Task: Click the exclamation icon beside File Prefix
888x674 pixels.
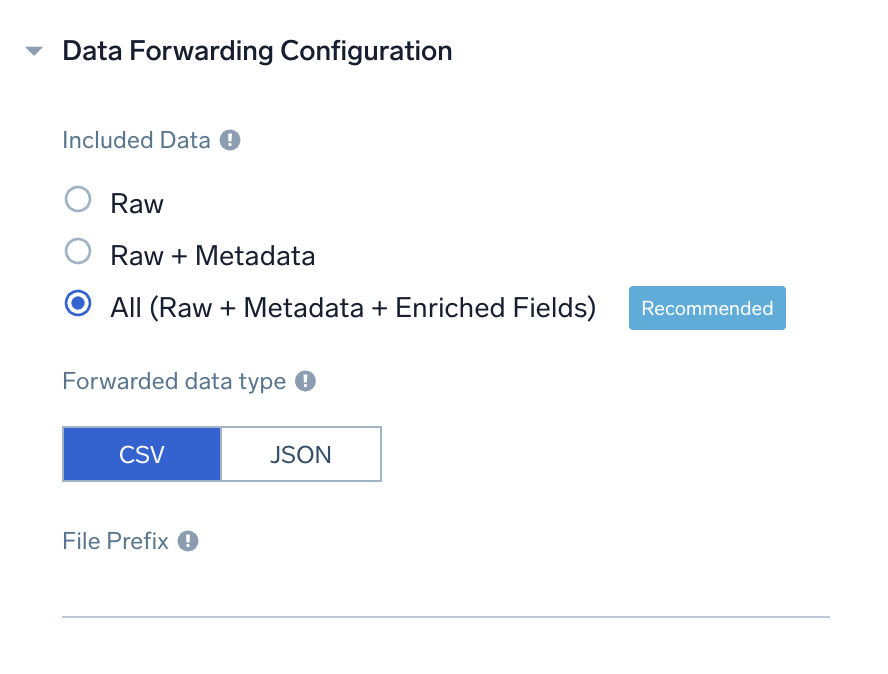Action: coord(189,541)
